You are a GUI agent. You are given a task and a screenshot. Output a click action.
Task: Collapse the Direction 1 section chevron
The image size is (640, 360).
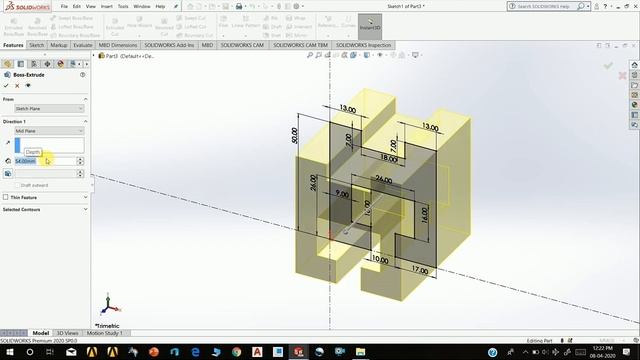pos(85,122)
